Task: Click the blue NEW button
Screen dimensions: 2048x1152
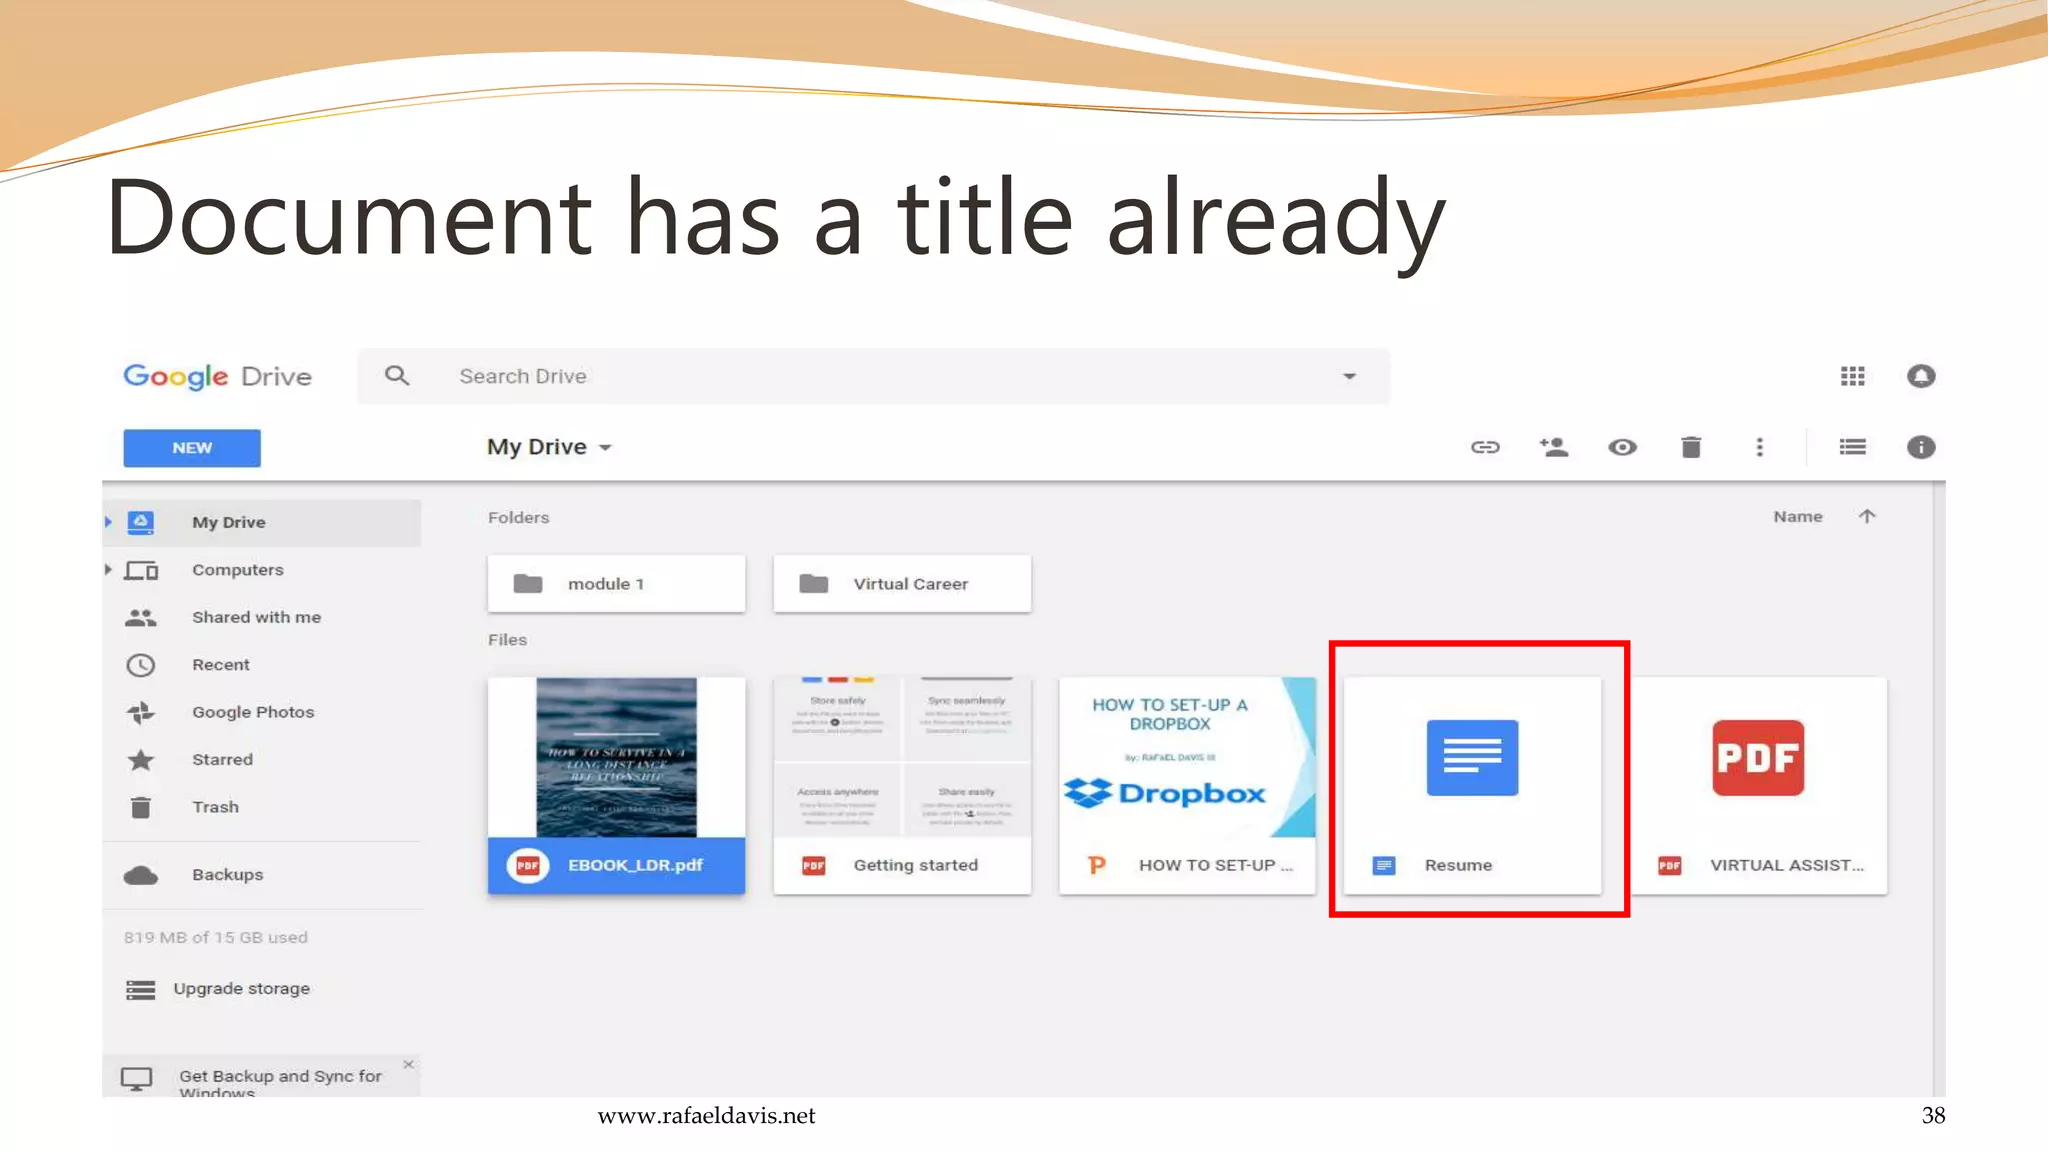Action: (192, 448)
